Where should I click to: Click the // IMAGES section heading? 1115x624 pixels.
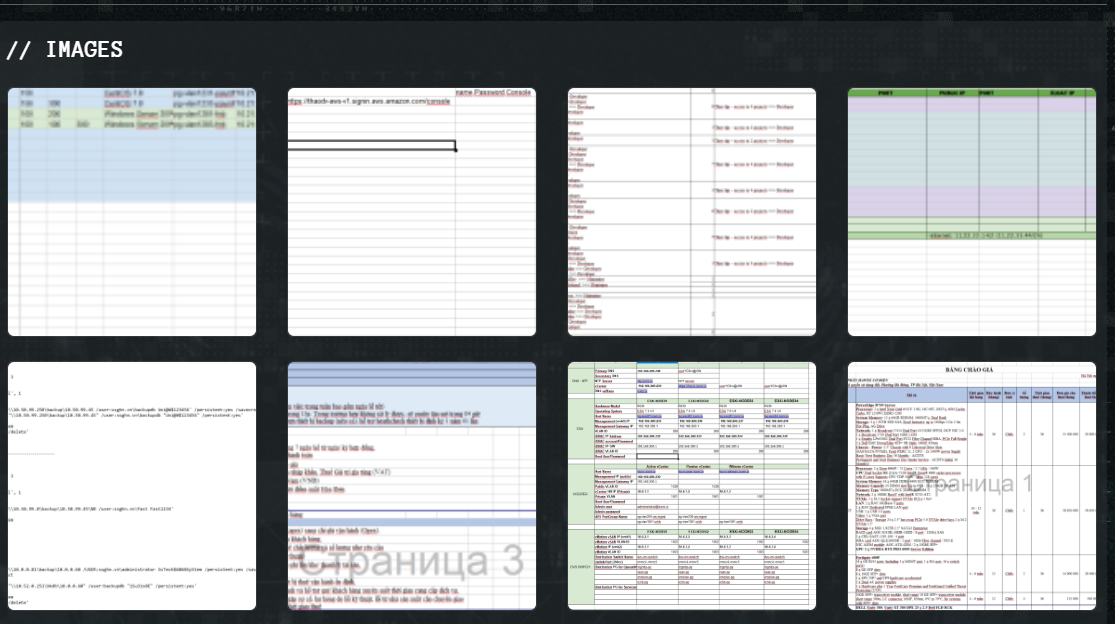(65, 49)
